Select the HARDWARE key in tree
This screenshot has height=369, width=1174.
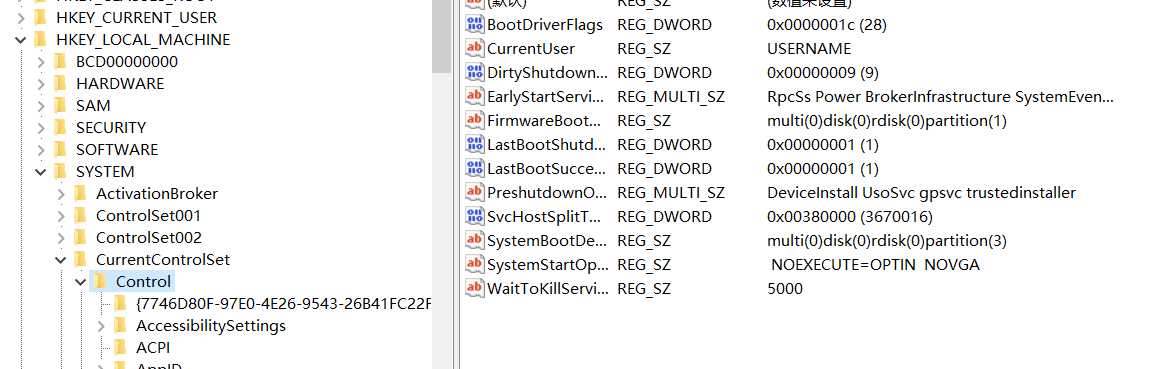[x=120, y=84]
